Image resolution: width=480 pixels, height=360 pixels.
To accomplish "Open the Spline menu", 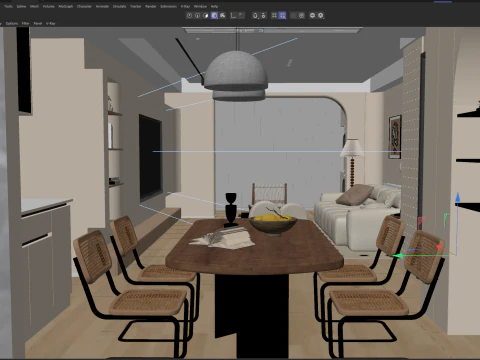I will [x=21, y=6].
